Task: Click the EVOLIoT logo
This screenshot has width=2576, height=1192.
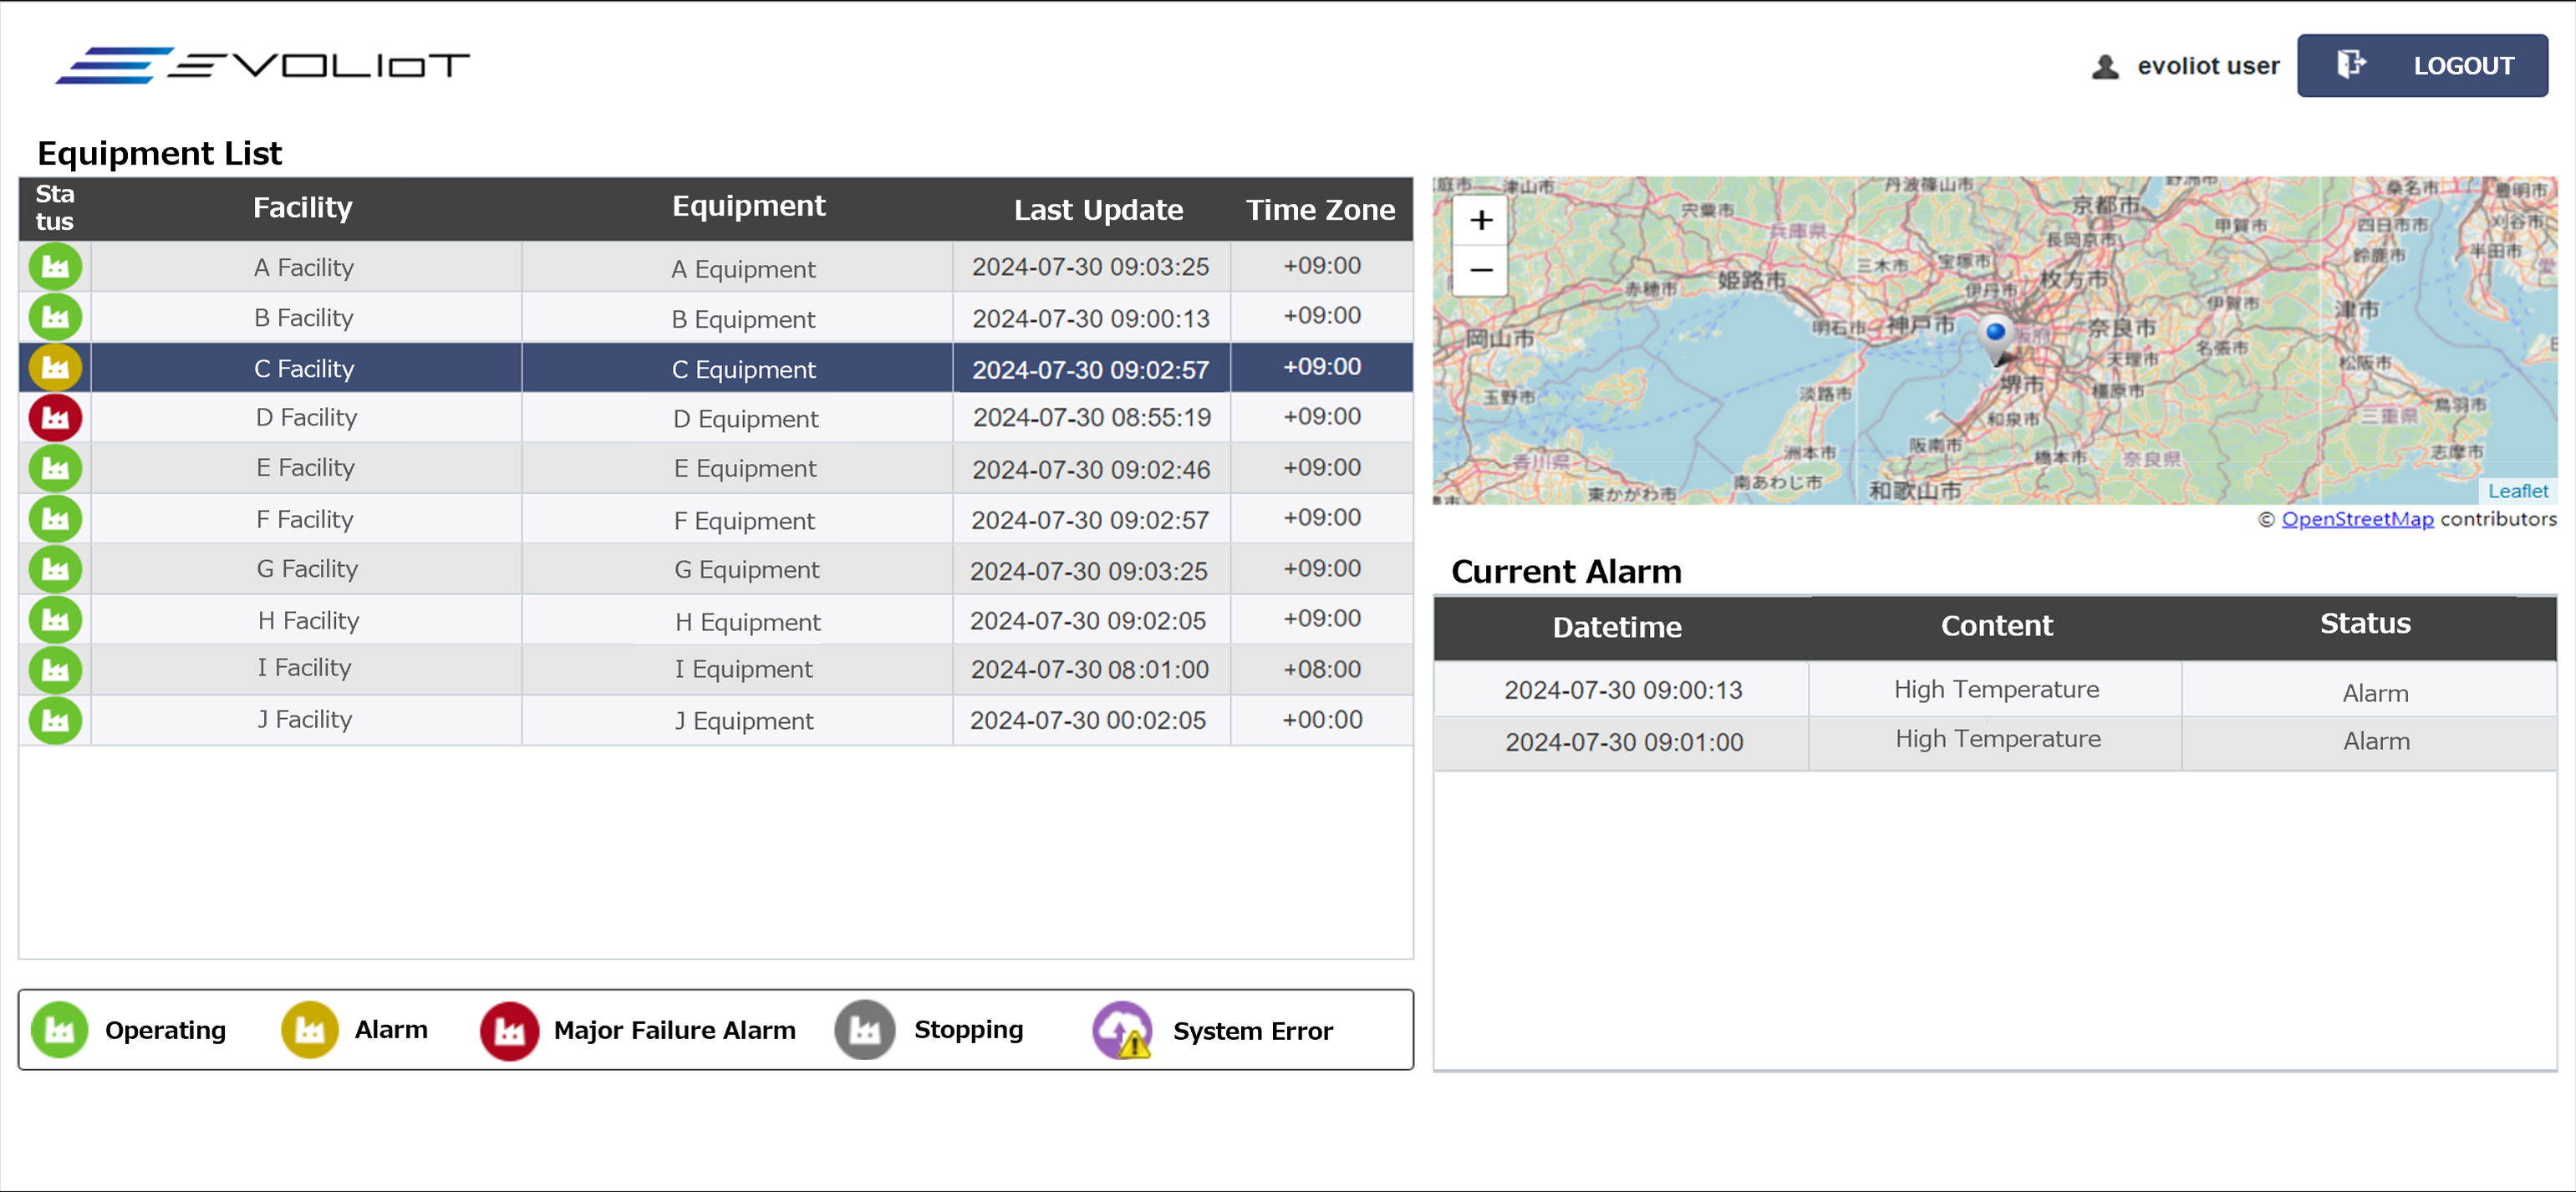Action: (262, 66)
